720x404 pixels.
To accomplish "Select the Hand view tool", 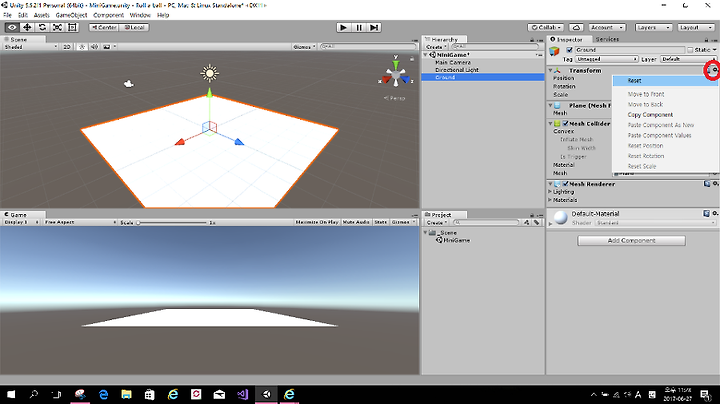I will (12, 28).
